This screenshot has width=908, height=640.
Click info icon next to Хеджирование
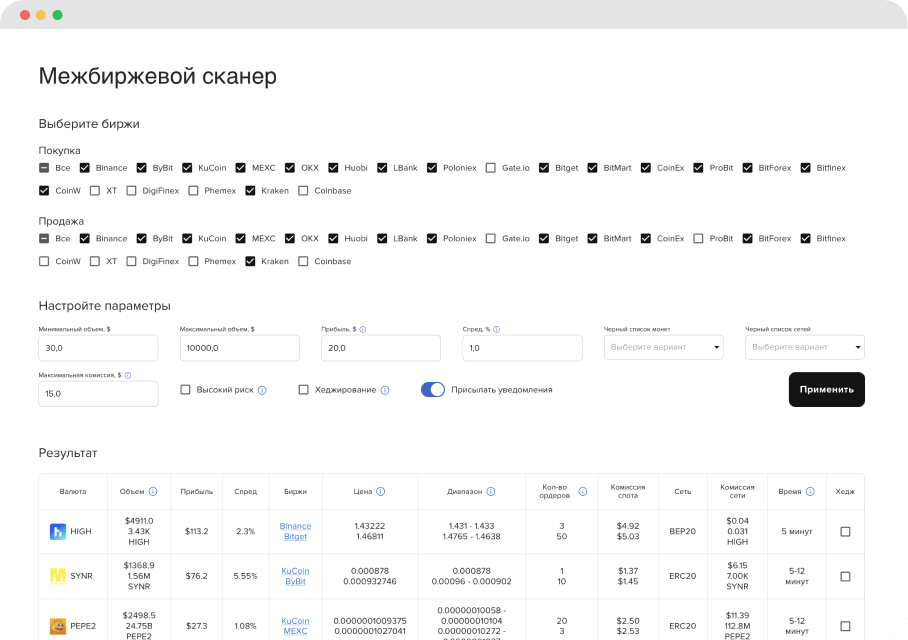coord(385,390)
